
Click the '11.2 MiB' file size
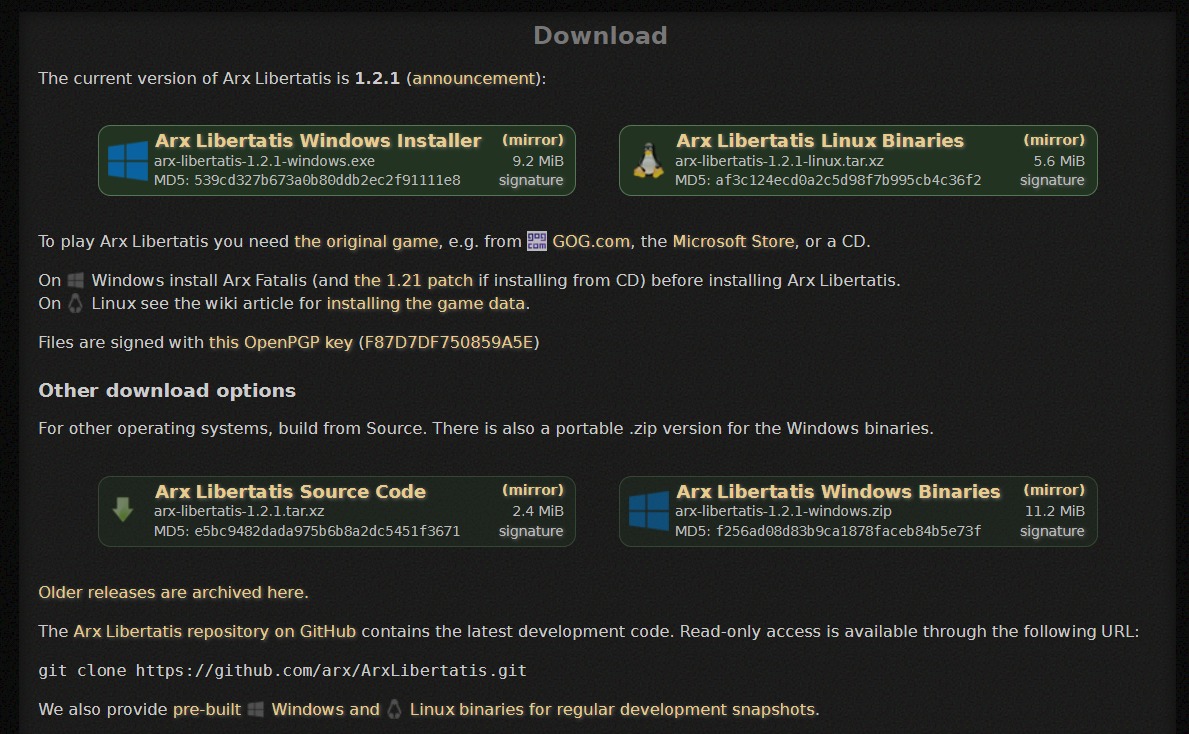tap(1055, 512)
